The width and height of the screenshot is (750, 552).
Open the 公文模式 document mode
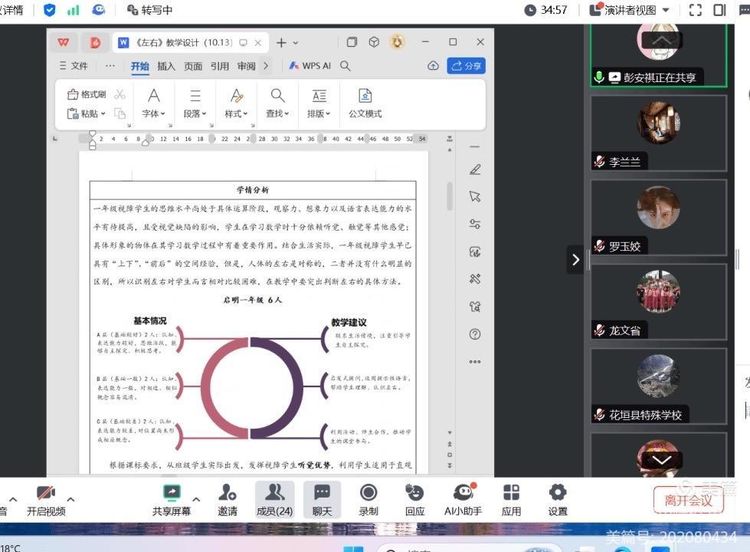tap(365, 103)
